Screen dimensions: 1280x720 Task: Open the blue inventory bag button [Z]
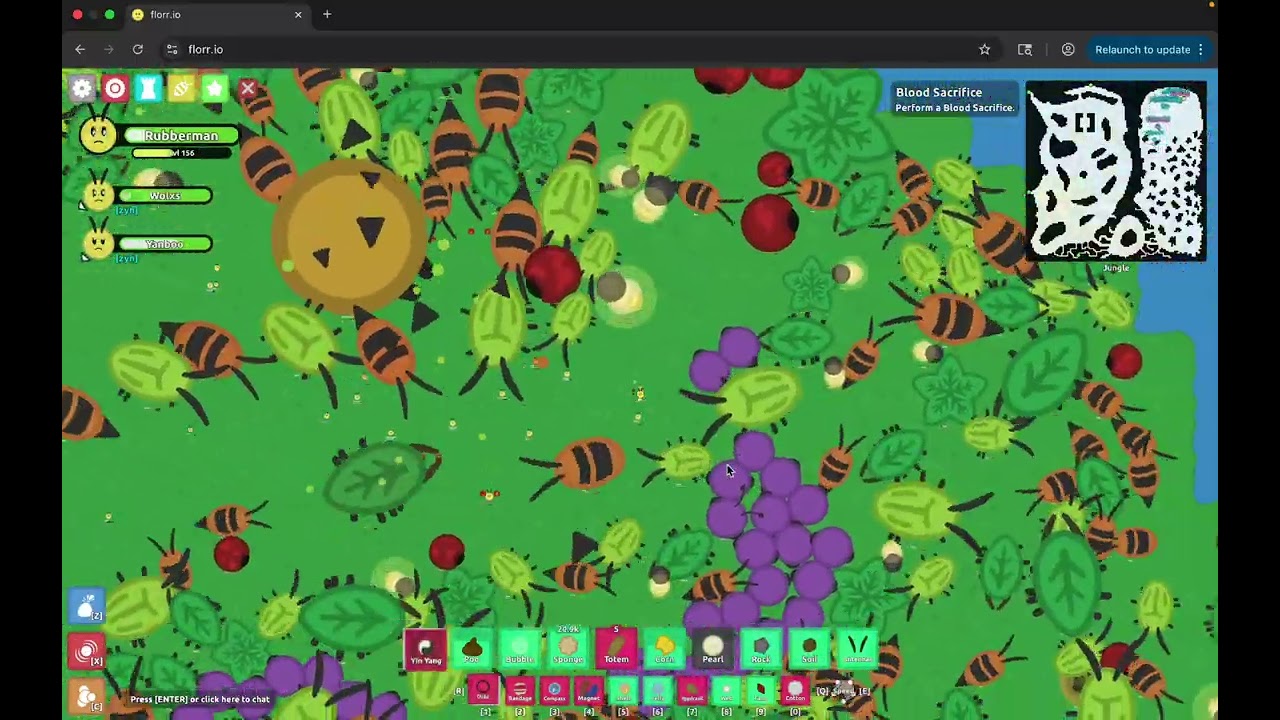(87, 606)
